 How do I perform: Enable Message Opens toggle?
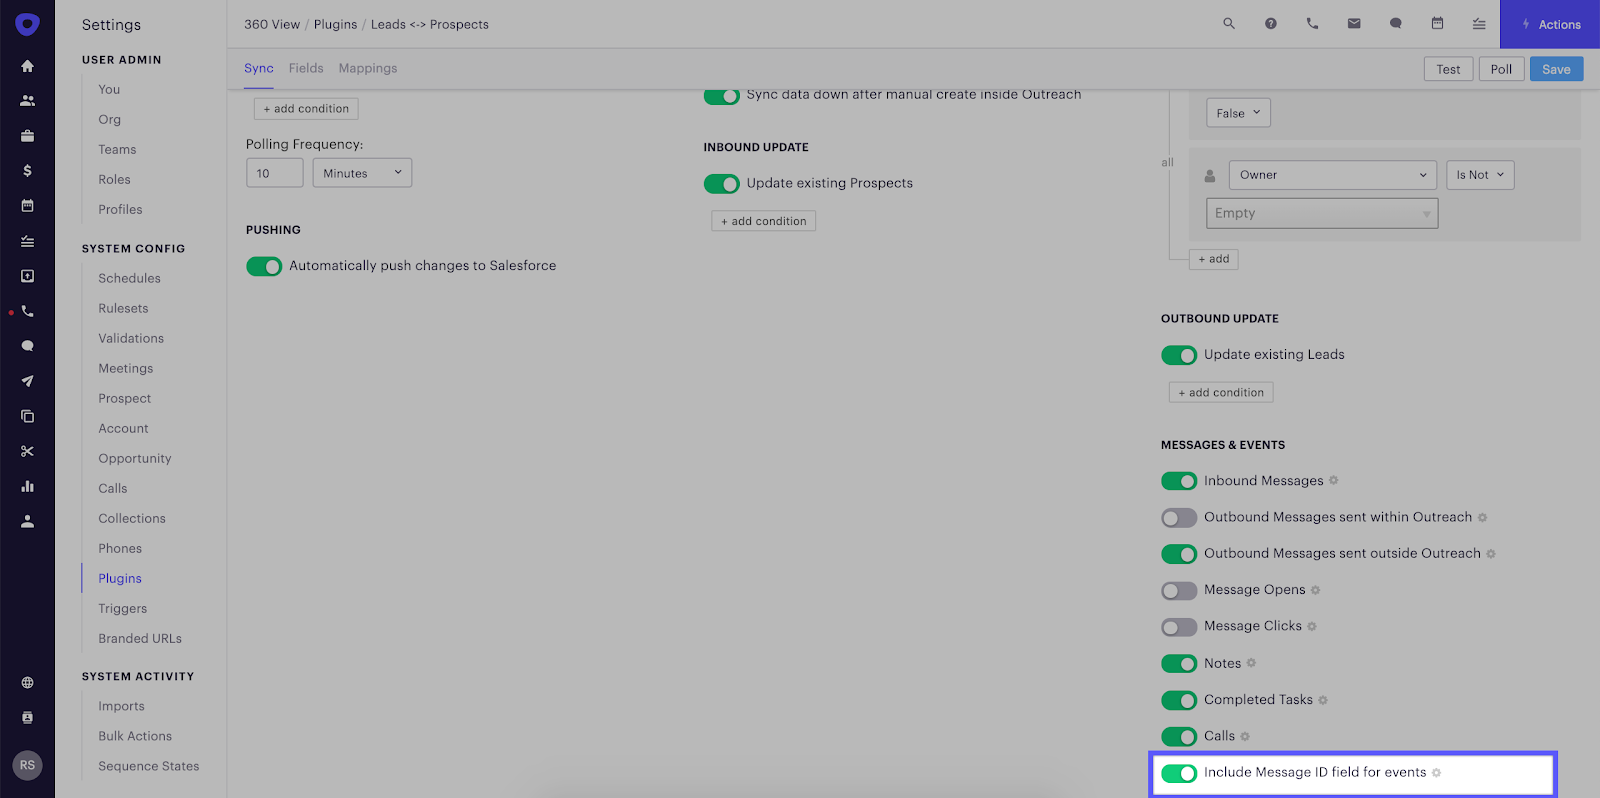coord(1179,591)
